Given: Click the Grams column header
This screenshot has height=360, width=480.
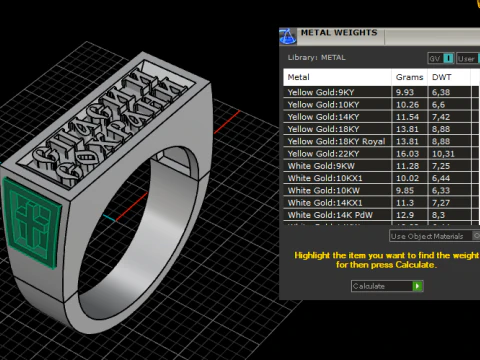Looking at the screenshot, I should pyautogui.click(x=409, y=77).
